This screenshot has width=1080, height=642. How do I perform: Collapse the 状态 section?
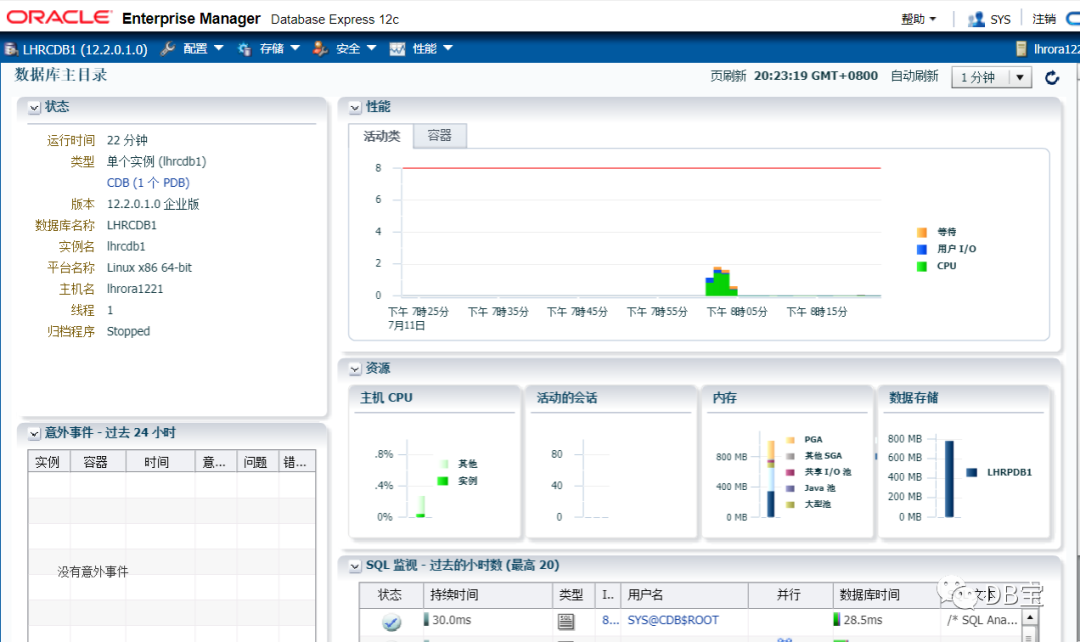34,107
